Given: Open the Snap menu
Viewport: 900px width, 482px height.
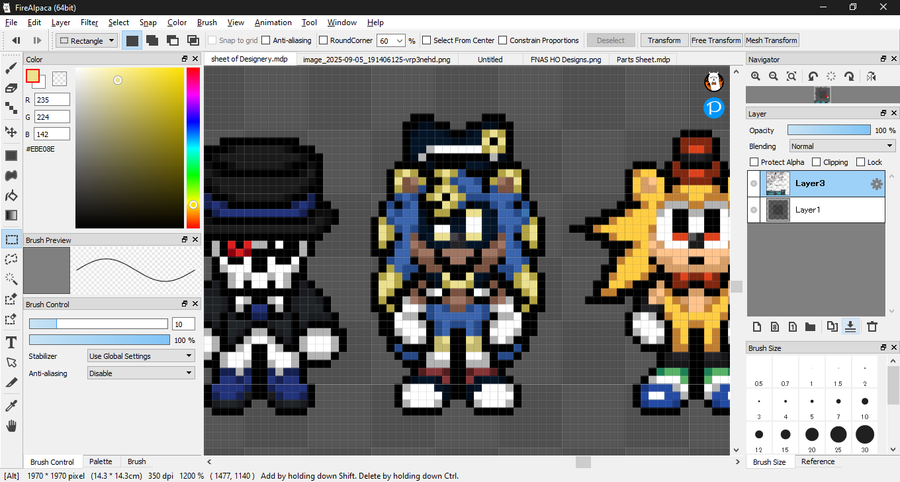Looking at the screenshot, I should [148, 22].
